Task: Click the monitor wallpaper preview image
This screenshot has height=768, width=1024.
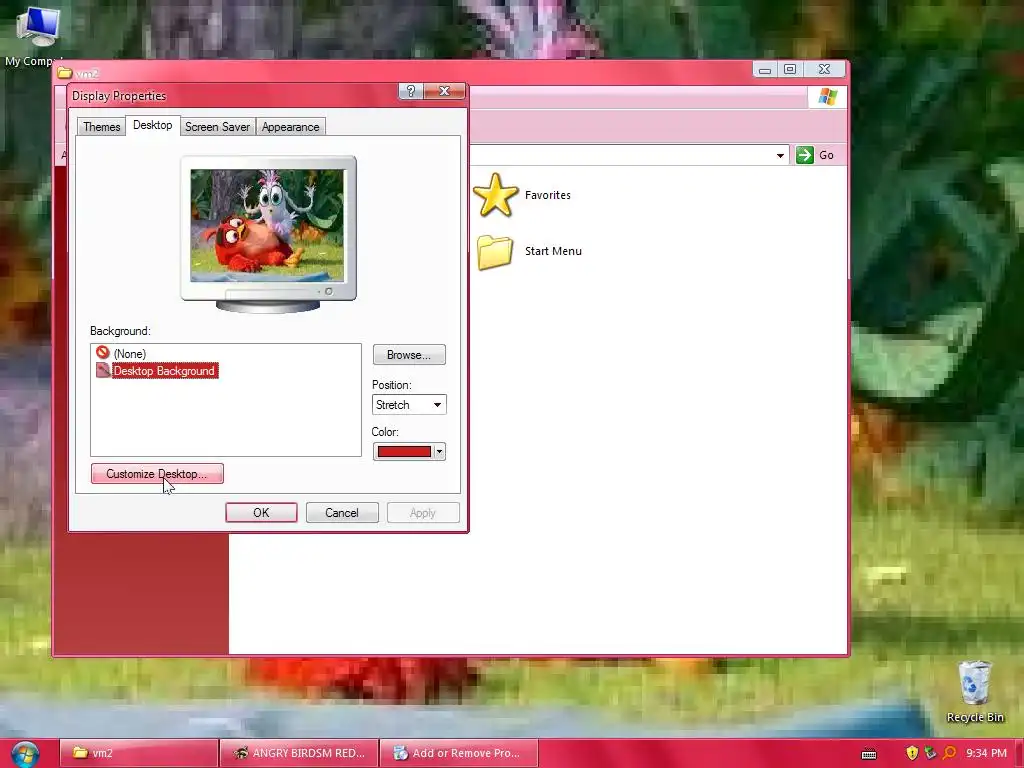Action: [267, 225]
